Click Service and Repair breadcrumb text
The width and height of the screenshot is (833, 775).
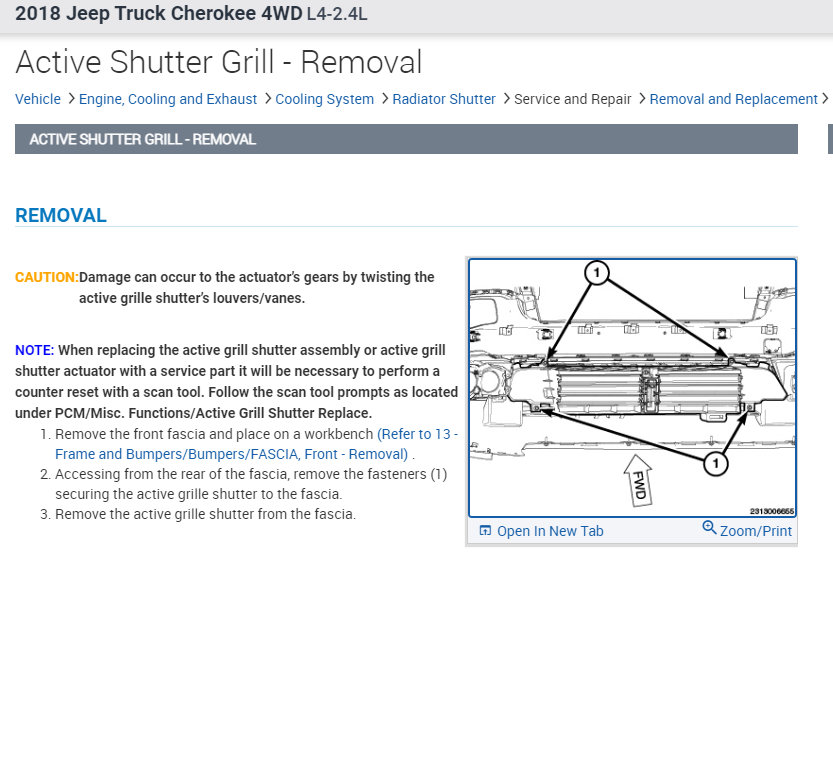[x=573, y=99]
